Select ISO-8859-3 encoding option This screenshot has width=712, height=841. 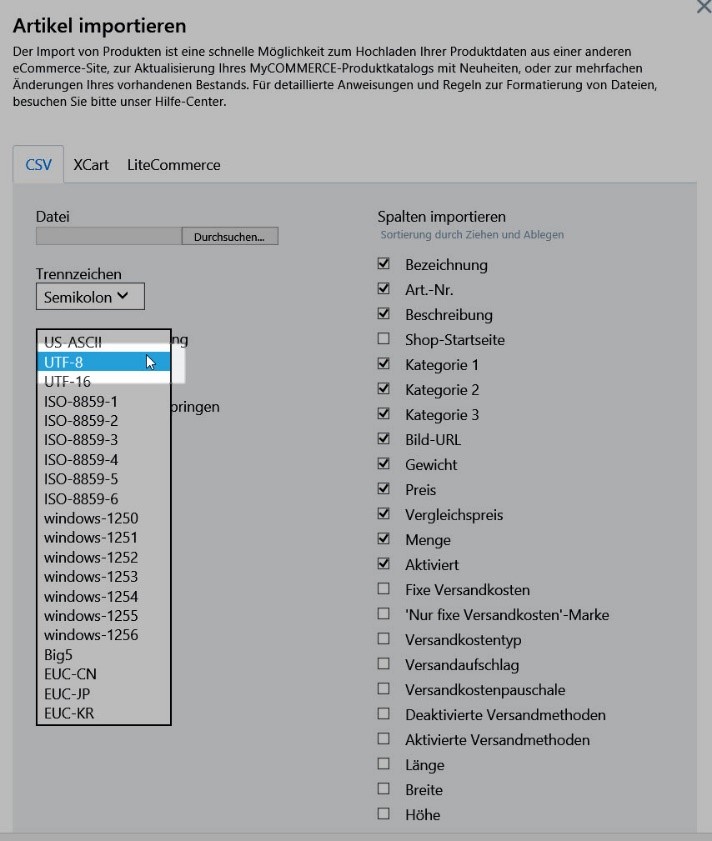click(x=104, y=440)
